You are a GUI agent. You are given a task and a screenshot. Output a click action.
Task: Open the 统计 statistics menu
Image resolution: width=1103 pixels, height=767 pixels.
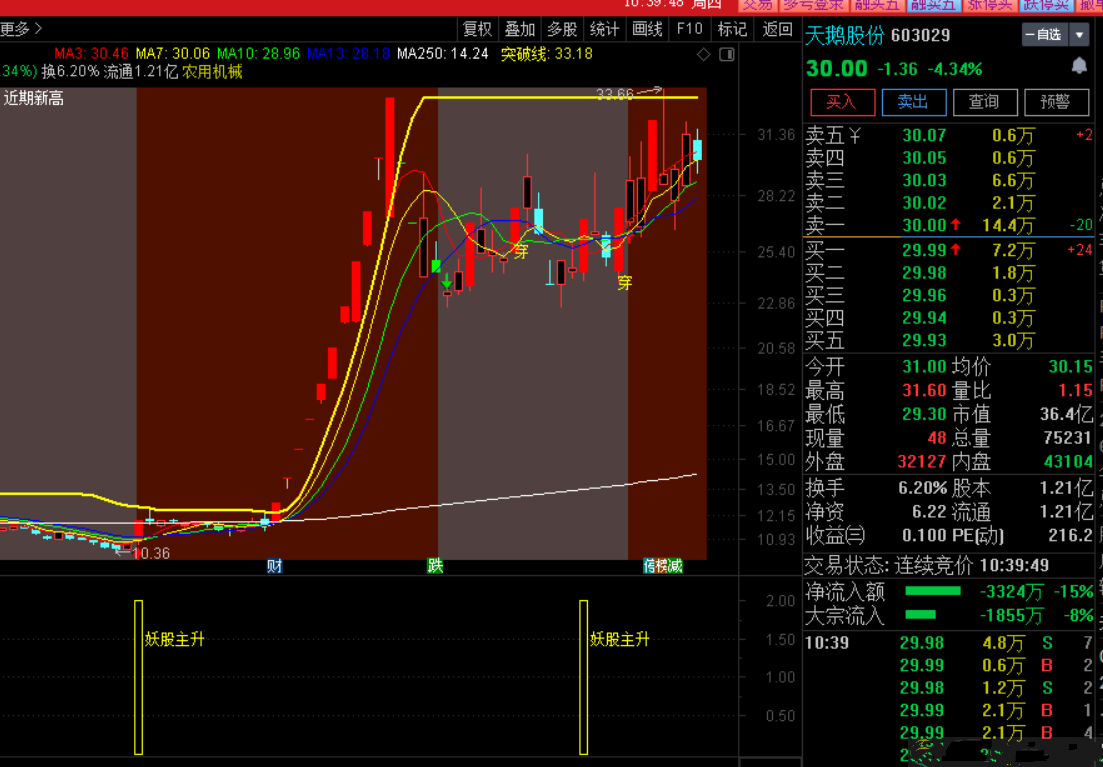604,30
